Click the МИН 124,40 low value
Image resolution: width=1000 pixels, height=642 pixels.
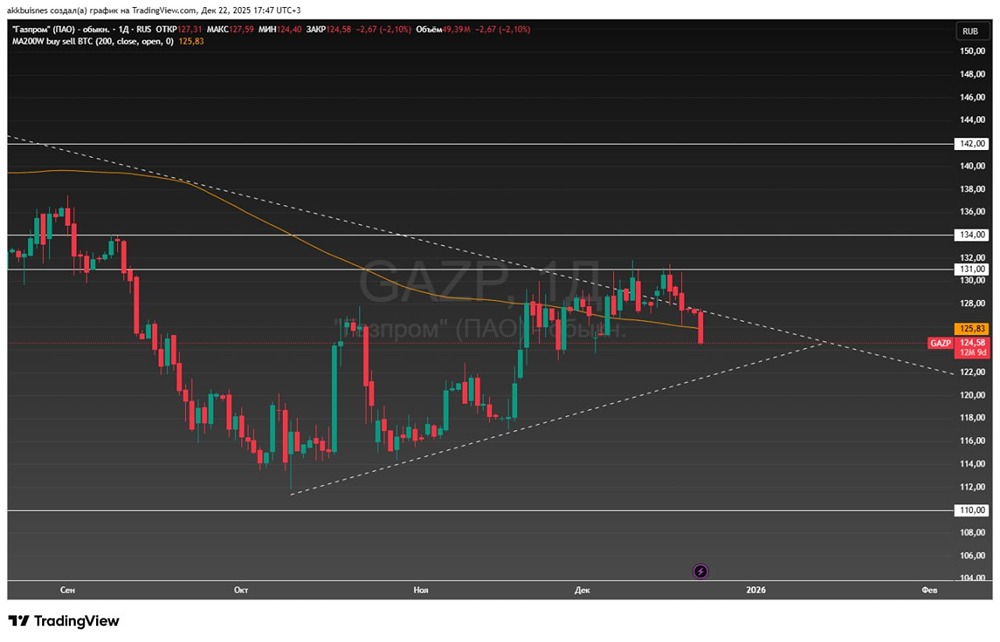[280, 29]
